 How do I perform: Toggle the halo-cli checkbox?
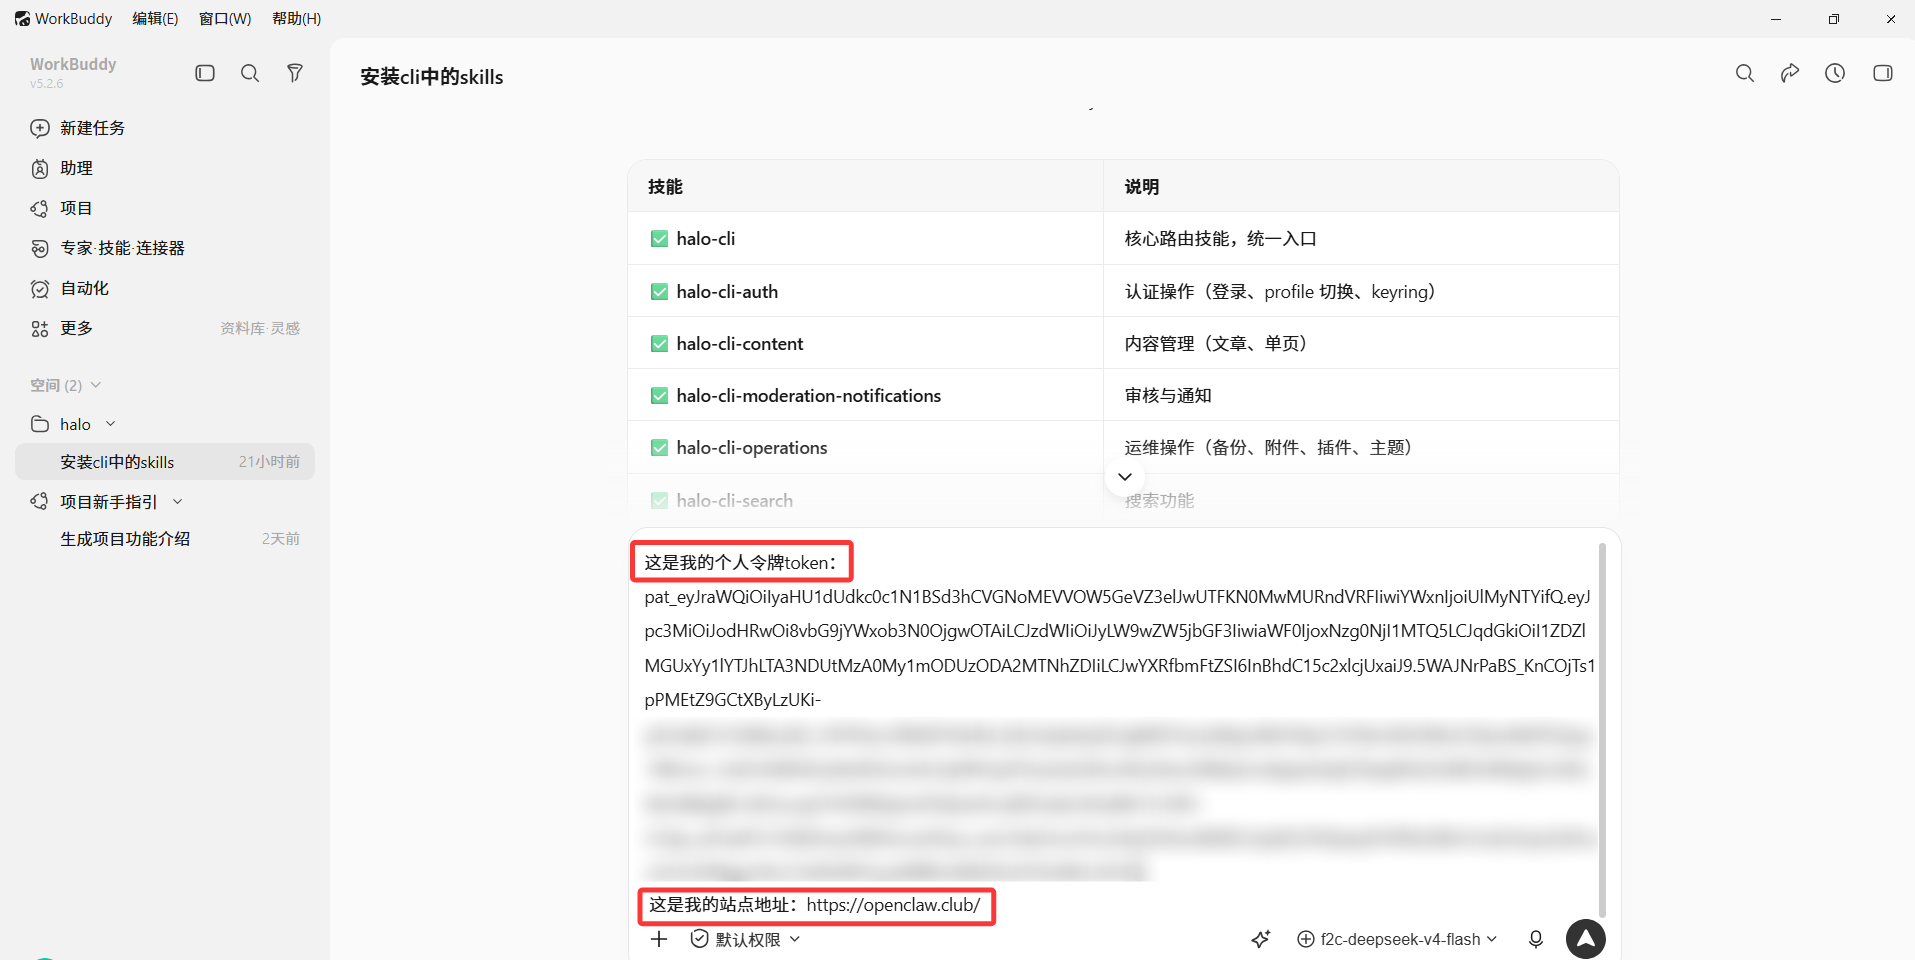[659, 239]
